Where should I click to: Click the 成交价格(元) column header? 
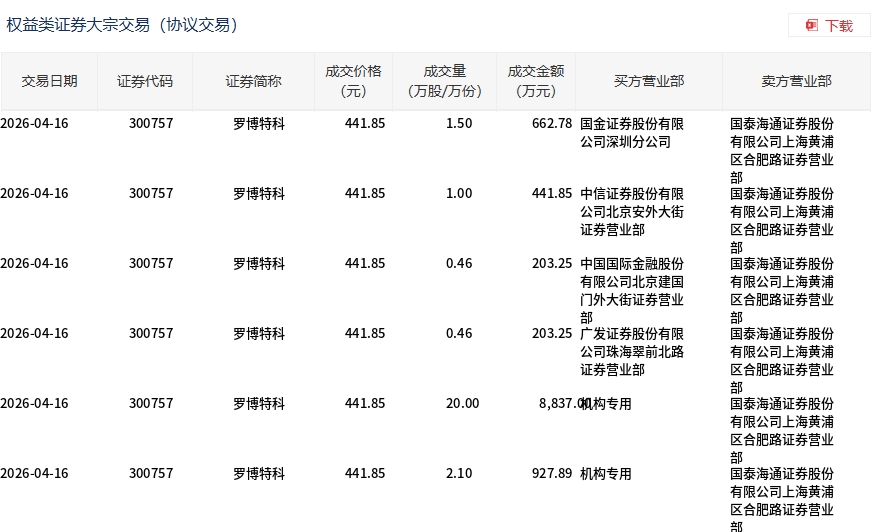click(353, 81)
